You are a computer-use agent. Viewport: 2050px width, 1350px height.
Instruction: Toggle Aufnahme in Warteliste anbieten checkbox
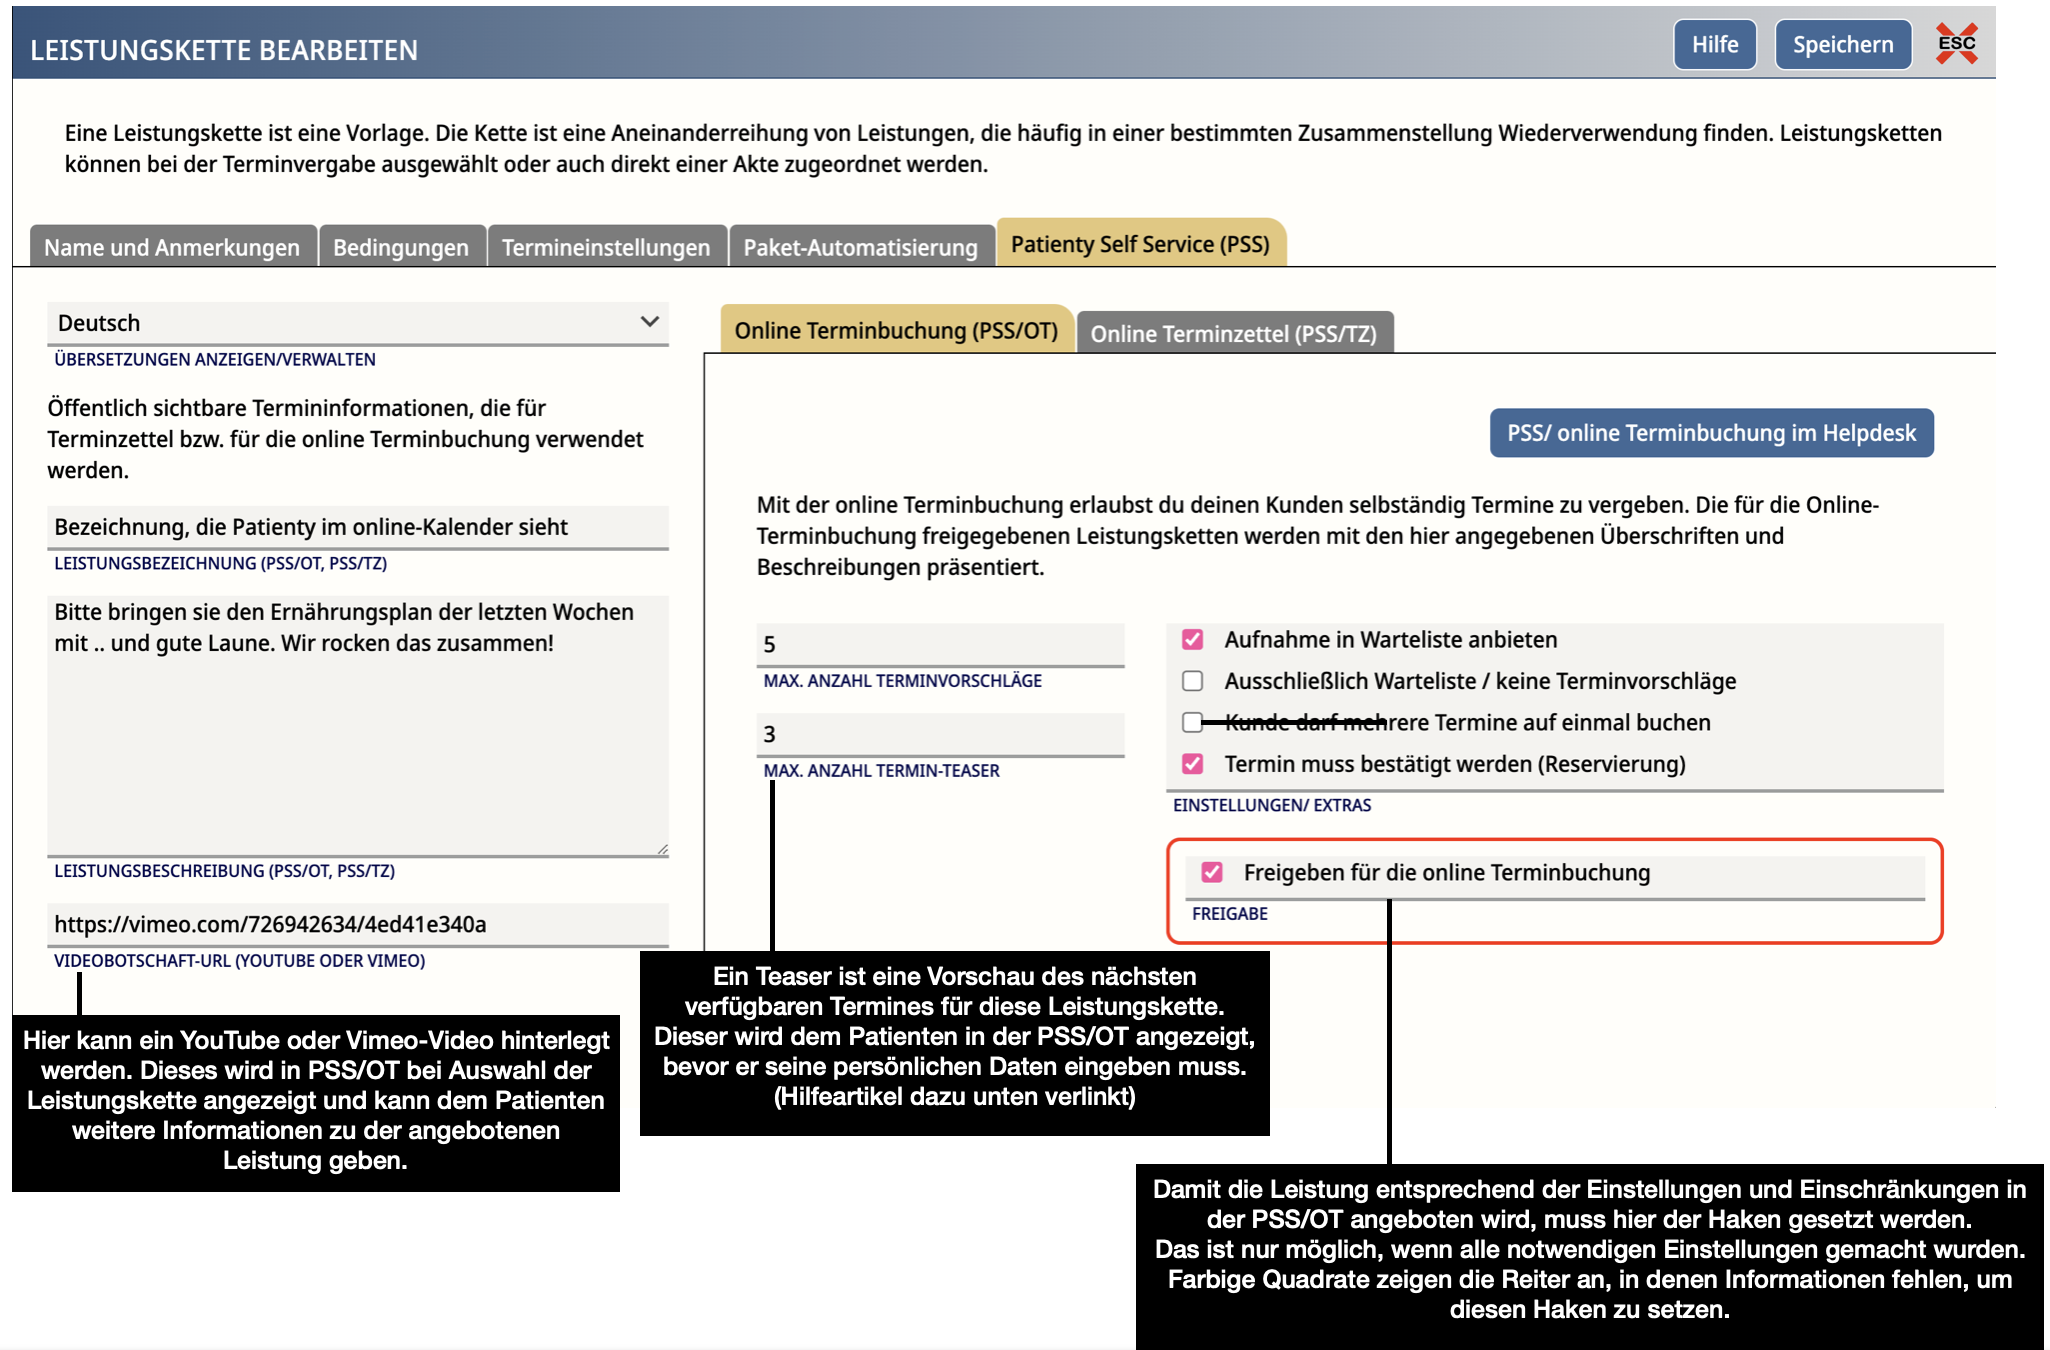[1192, 639]
